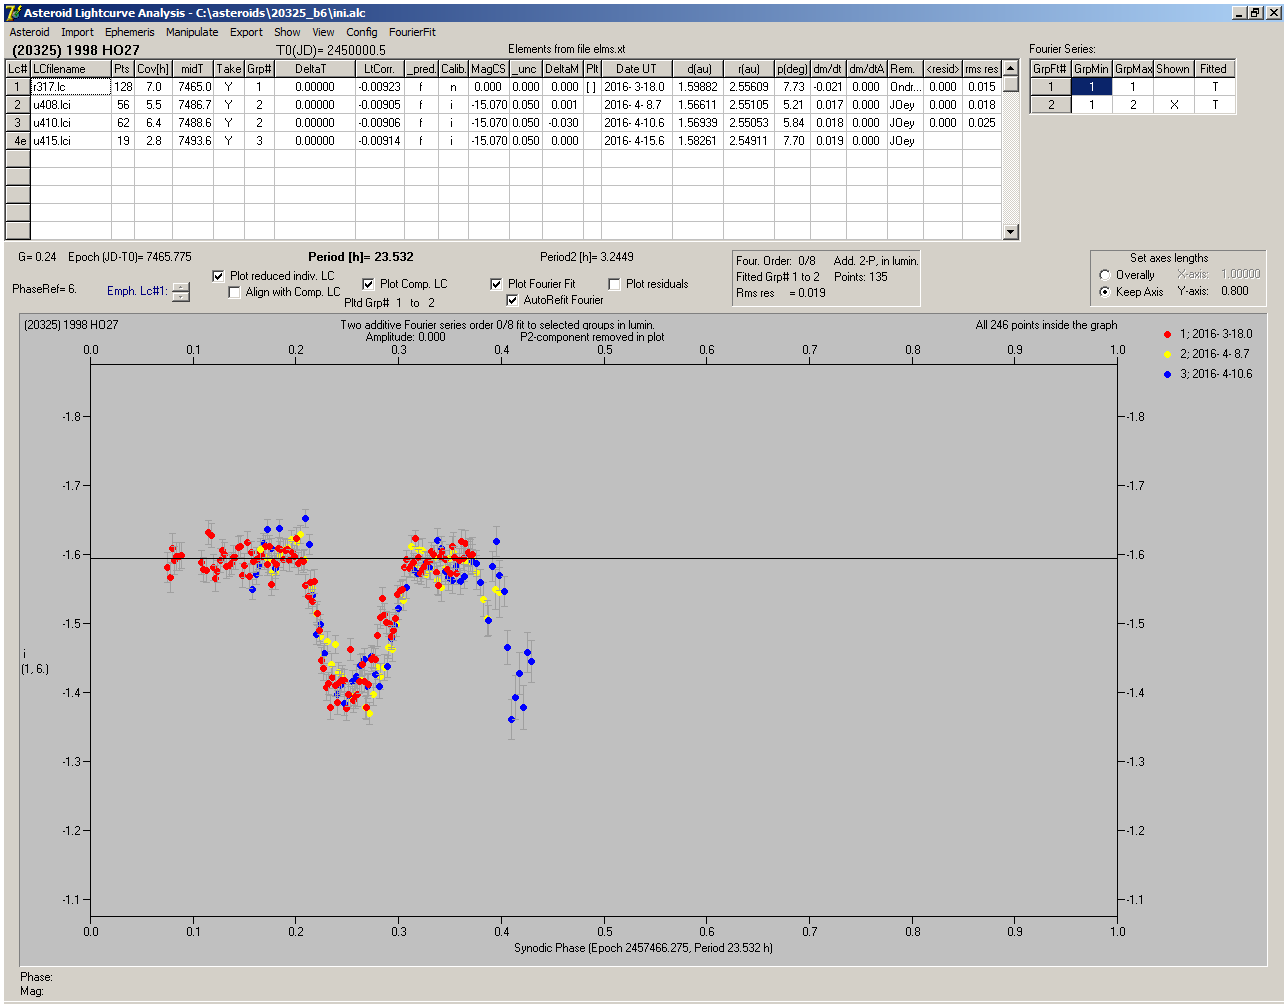Image resolution: width=1288 pixels, height=1004 pixels.
Task: Select the Keep Axis radio button
Action: 1105,292
